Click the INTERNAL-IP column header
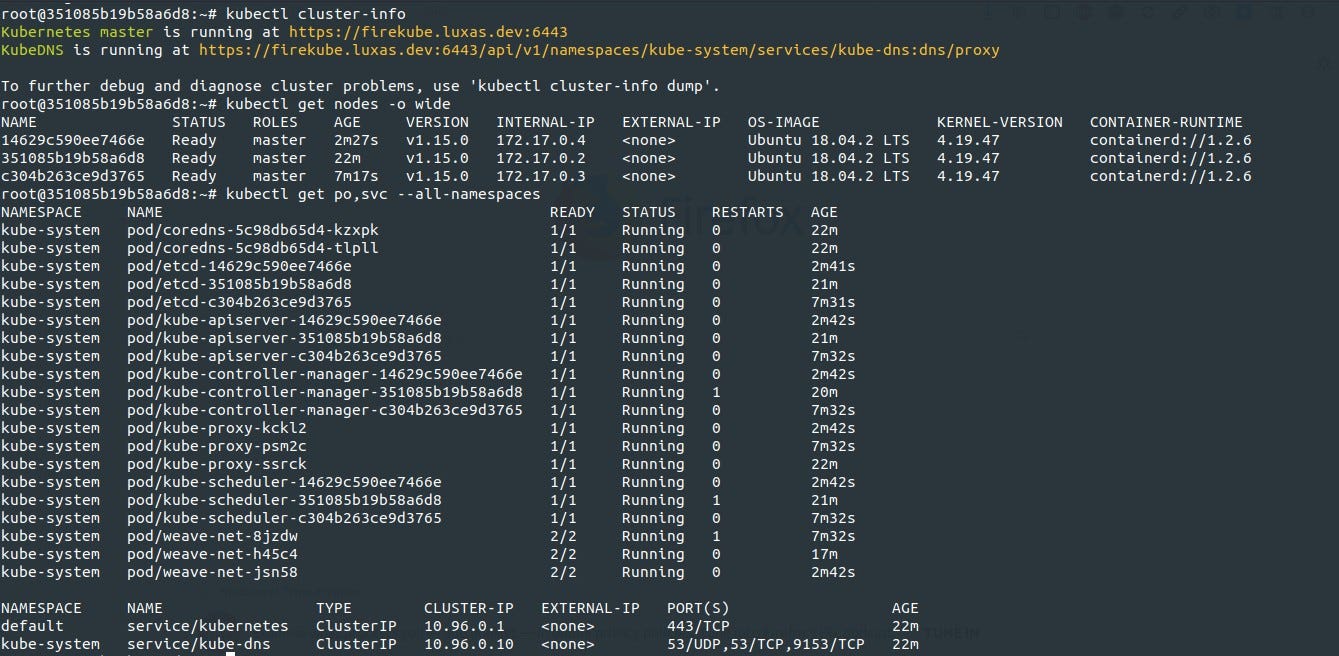Viewport: 1339px width, 656px height. tap(546, 122)
